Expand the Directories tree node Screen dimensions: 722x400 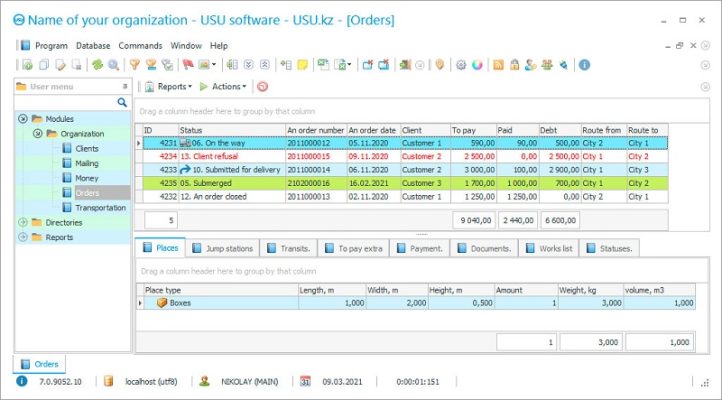pos(23,222)
